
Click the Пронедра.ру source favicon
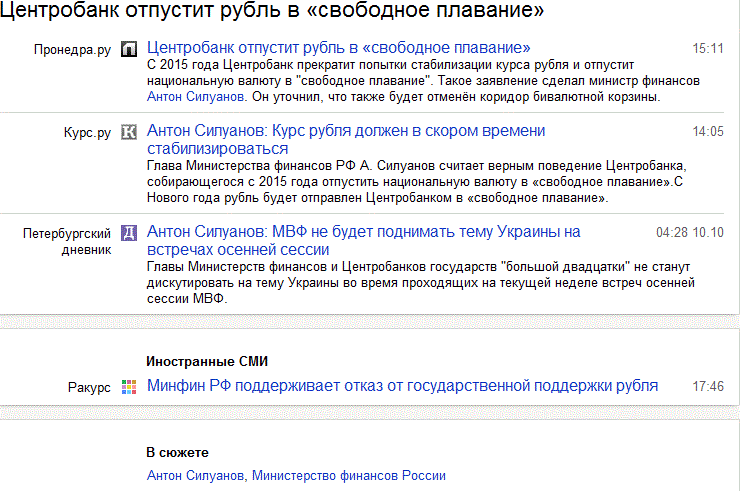129,49
